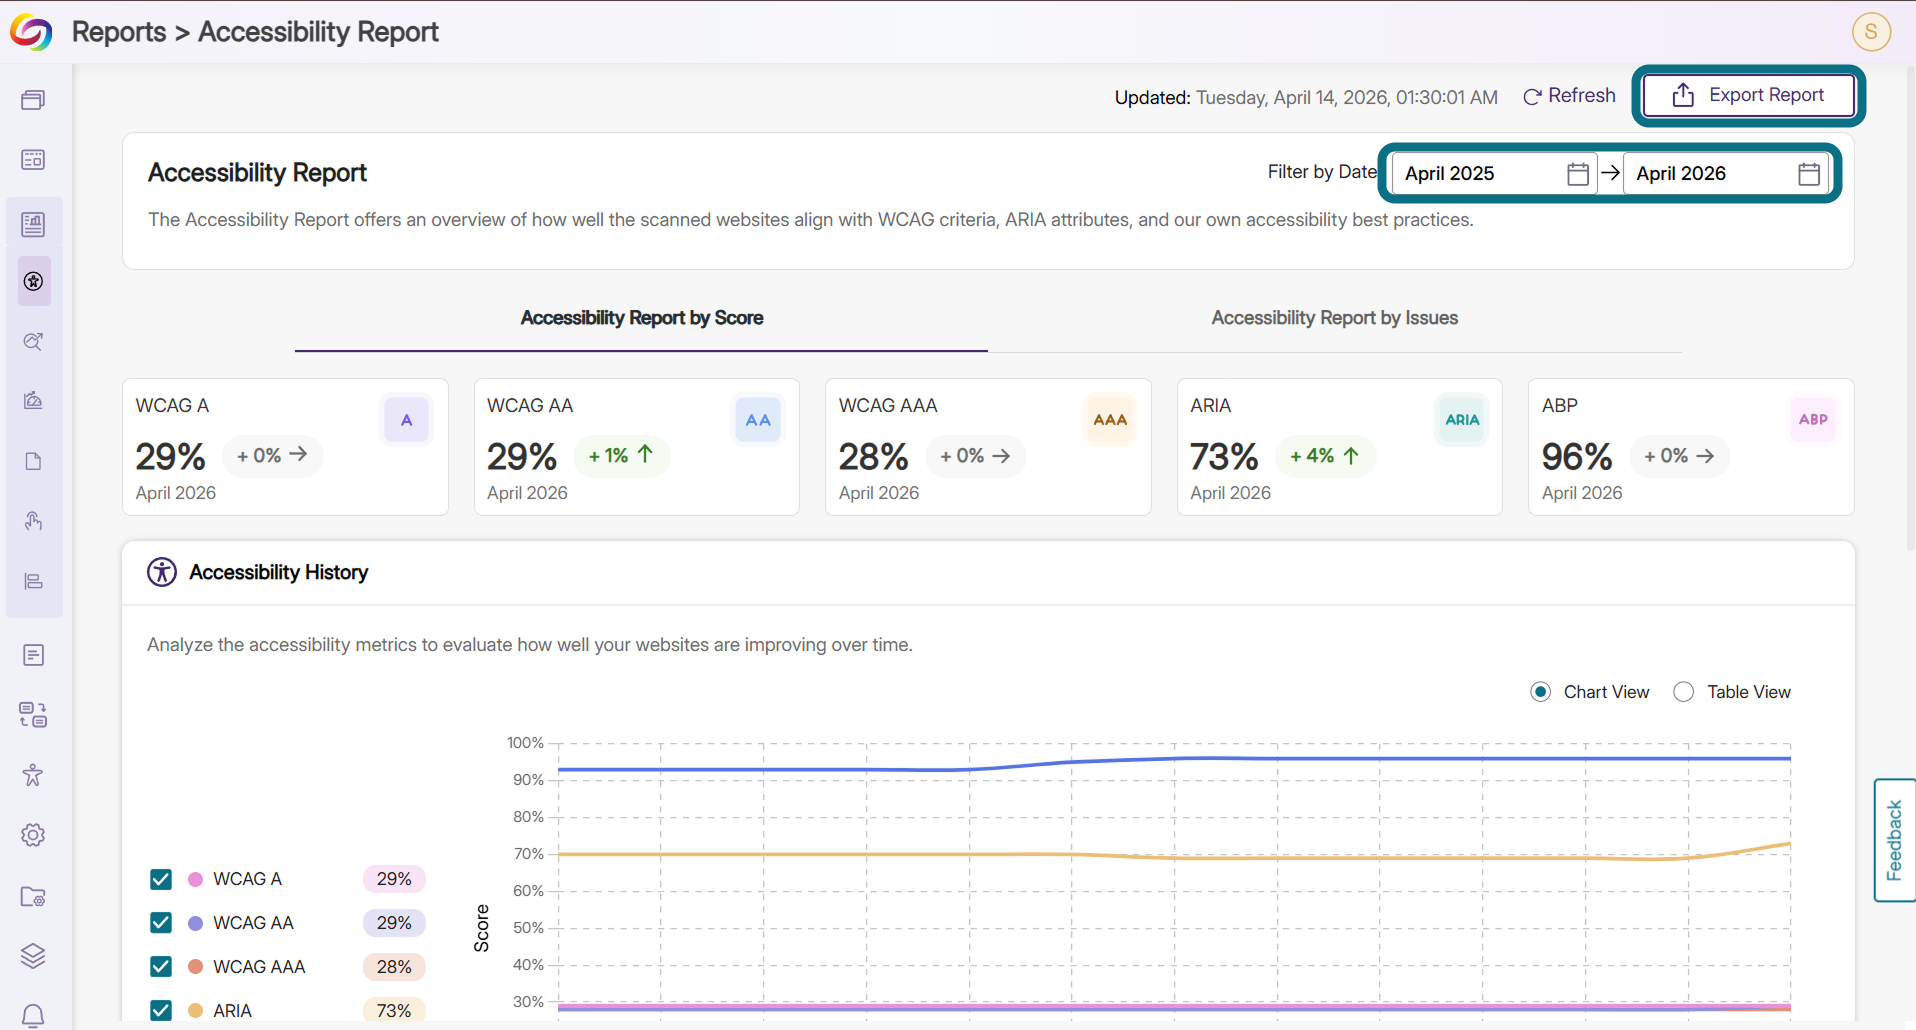Open the accessibility icon in the sidebar

point(33,282)
